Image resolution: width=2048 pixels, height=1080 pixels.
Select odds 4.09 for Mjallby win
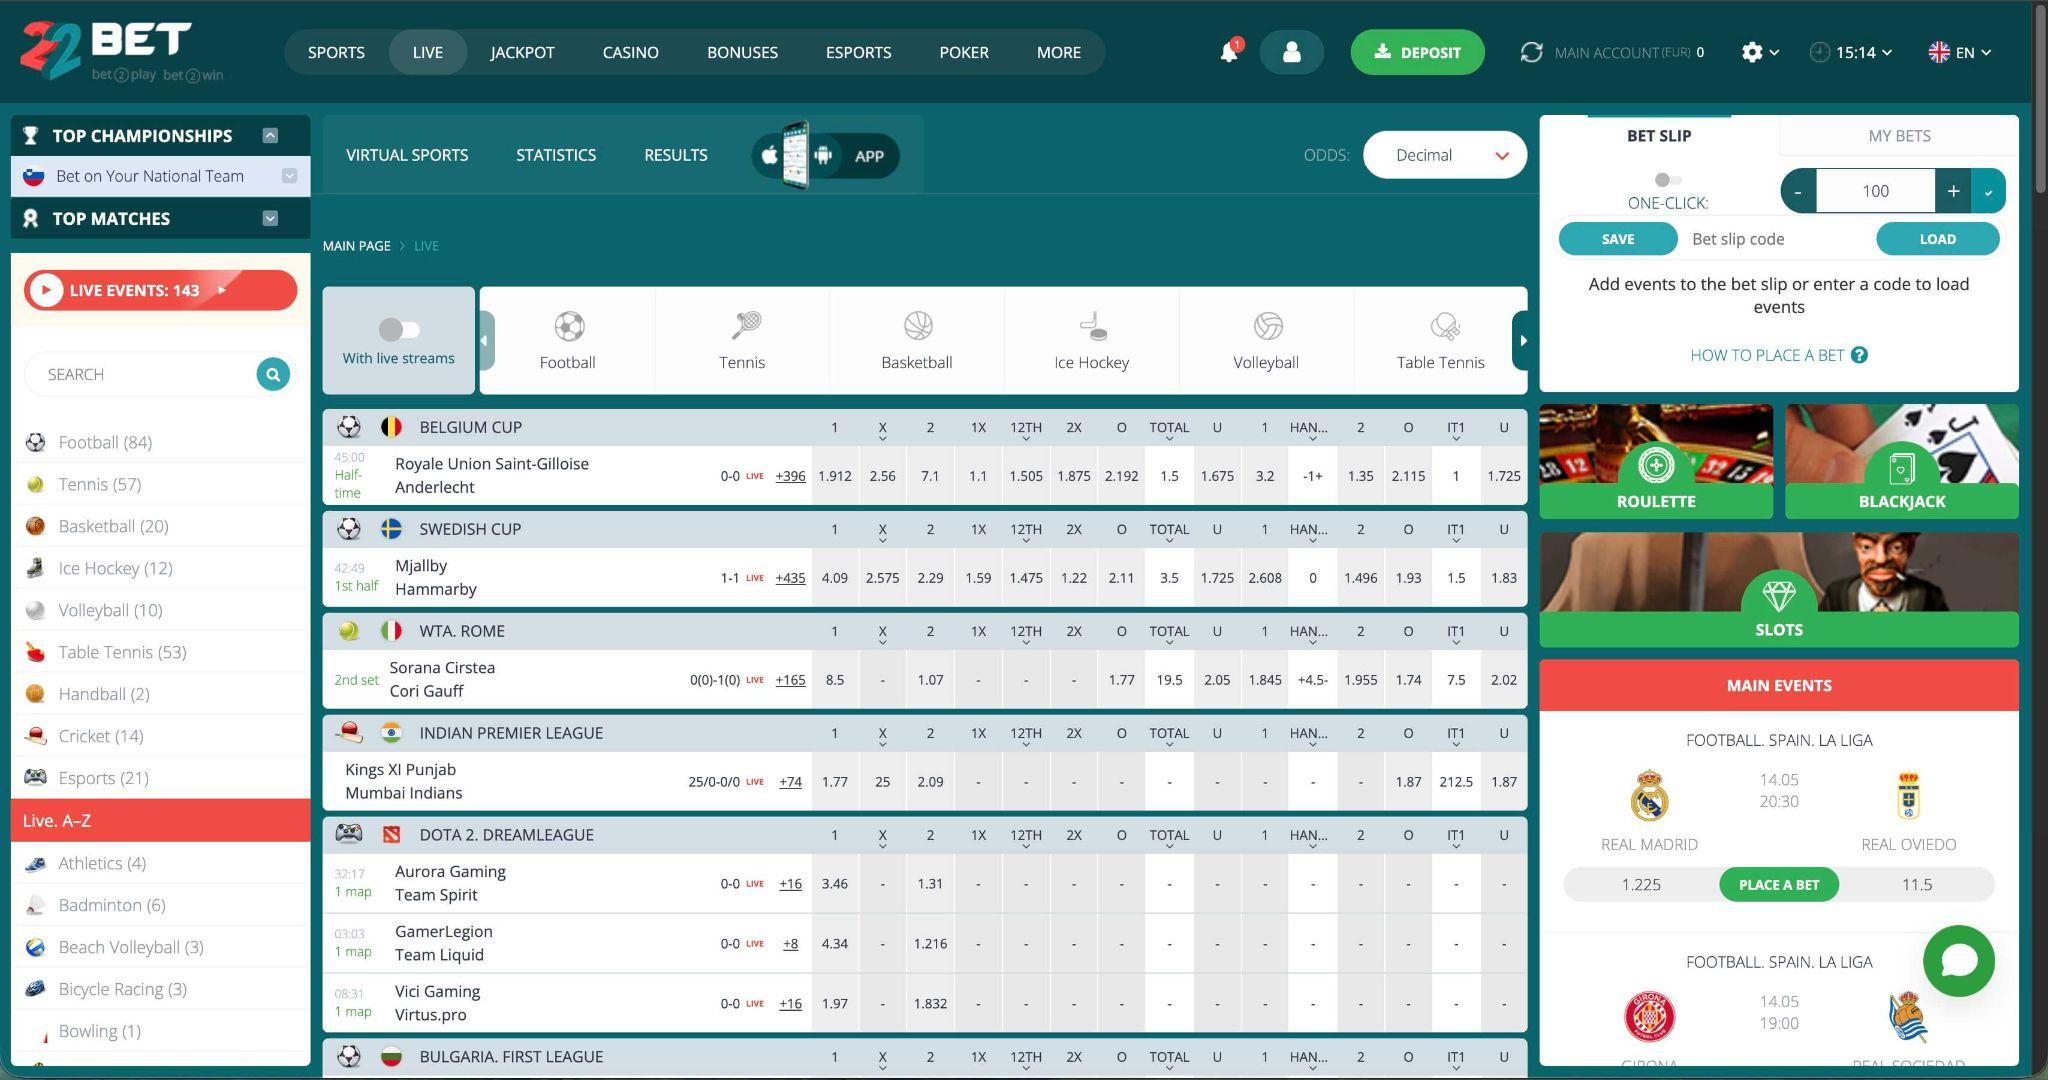(x=834, y=578)
